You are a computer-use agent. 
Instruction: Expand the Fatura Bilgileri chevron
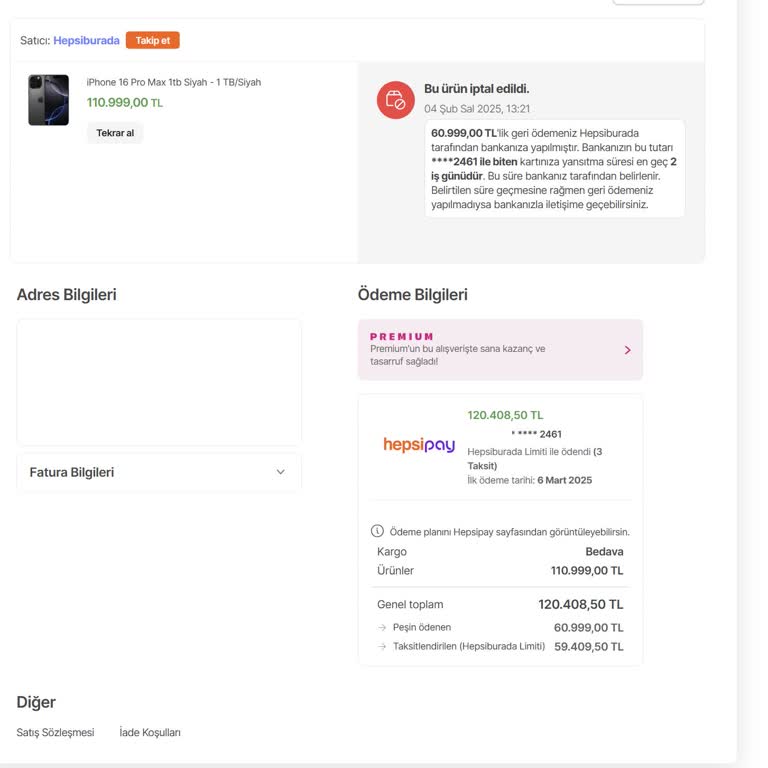[281, 472]
